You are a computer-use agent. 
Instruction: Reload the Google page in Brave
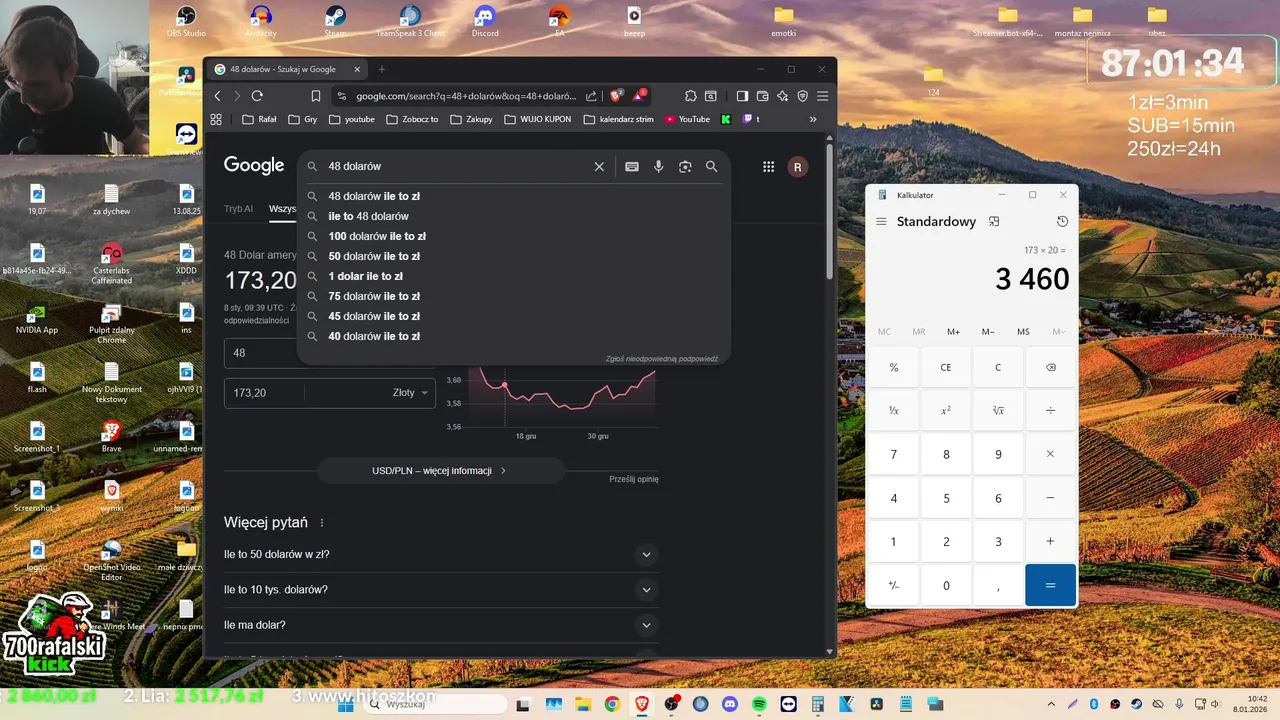pyautogui.click(x=257, y=96)
